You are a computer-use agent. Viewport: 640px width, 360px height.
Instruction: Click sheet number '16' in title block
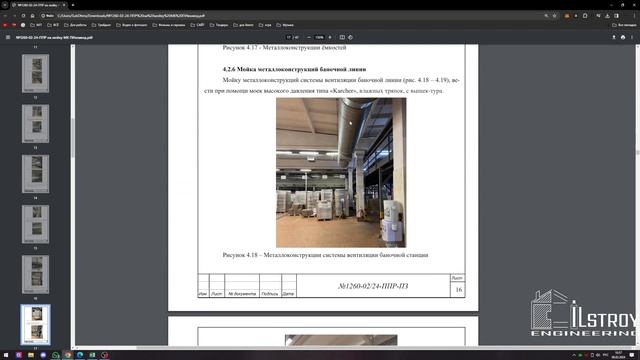coord(459,289)
